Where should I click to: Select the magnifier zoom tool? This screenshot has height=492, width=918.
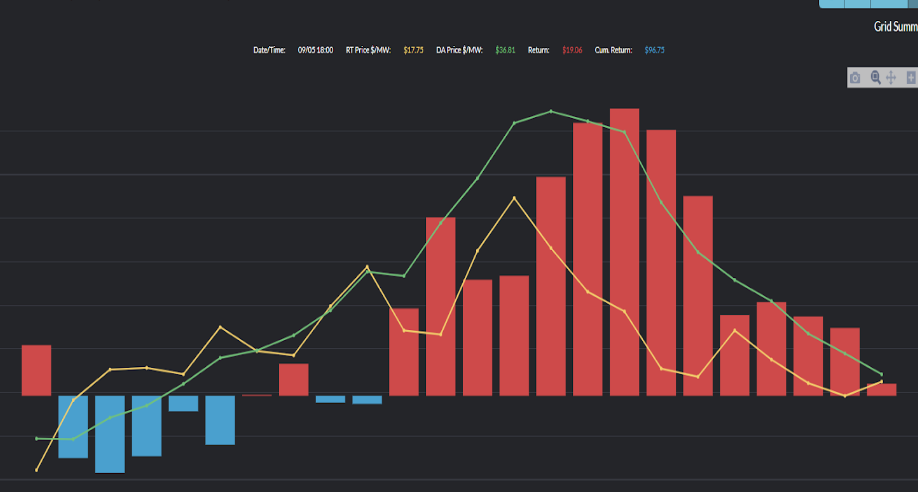coord(875,78)
